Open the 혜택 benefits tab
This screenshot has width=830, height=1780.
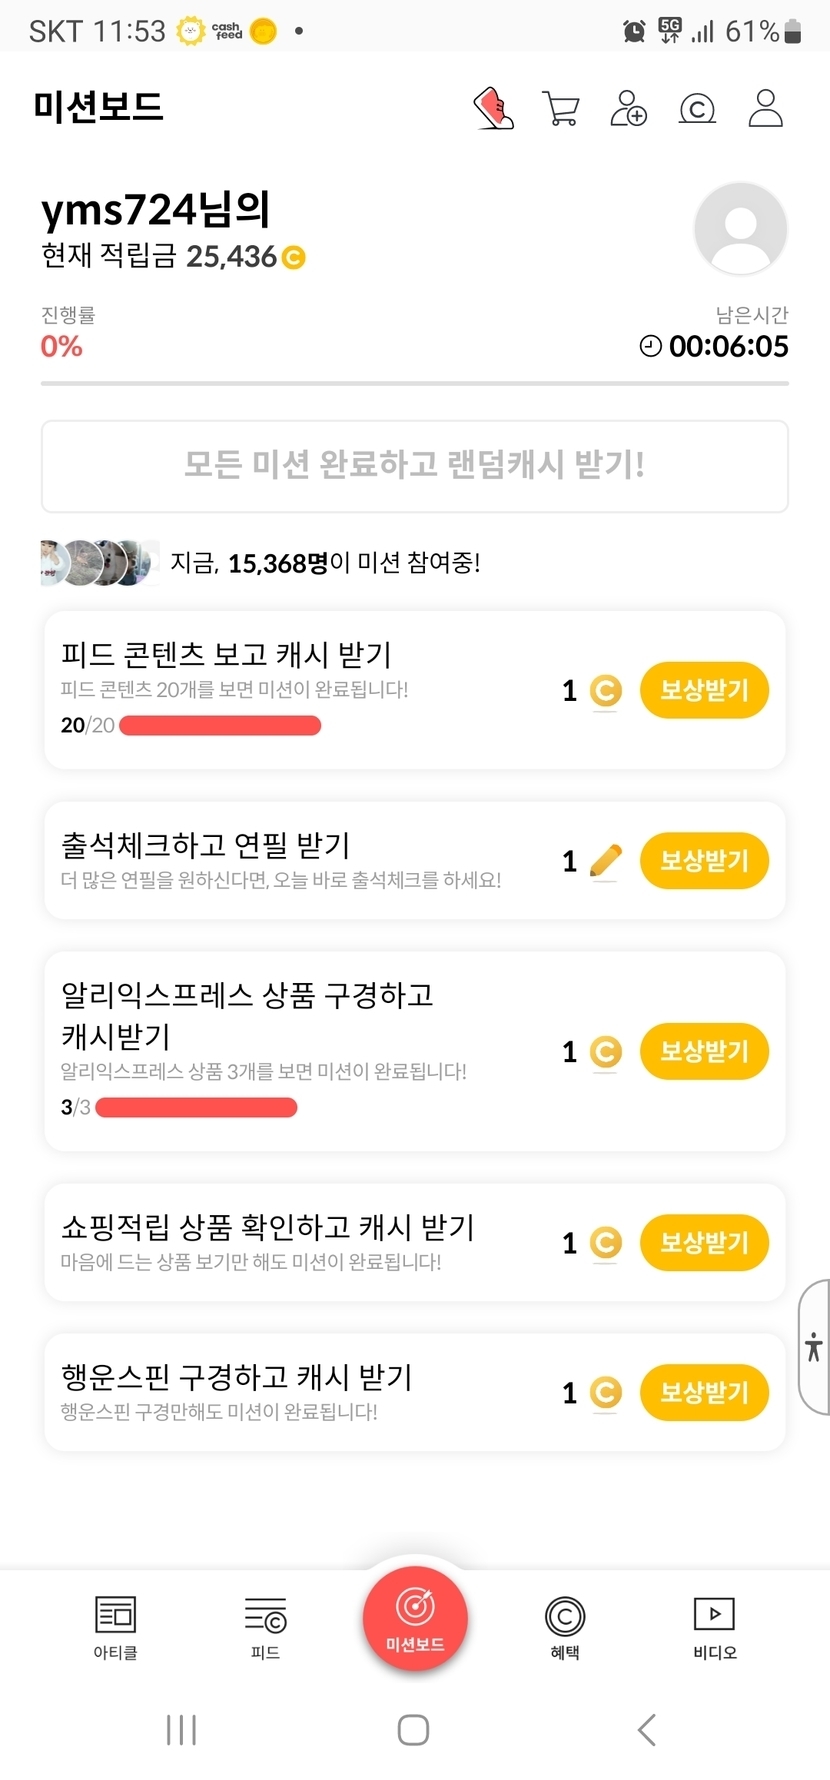565,1627
